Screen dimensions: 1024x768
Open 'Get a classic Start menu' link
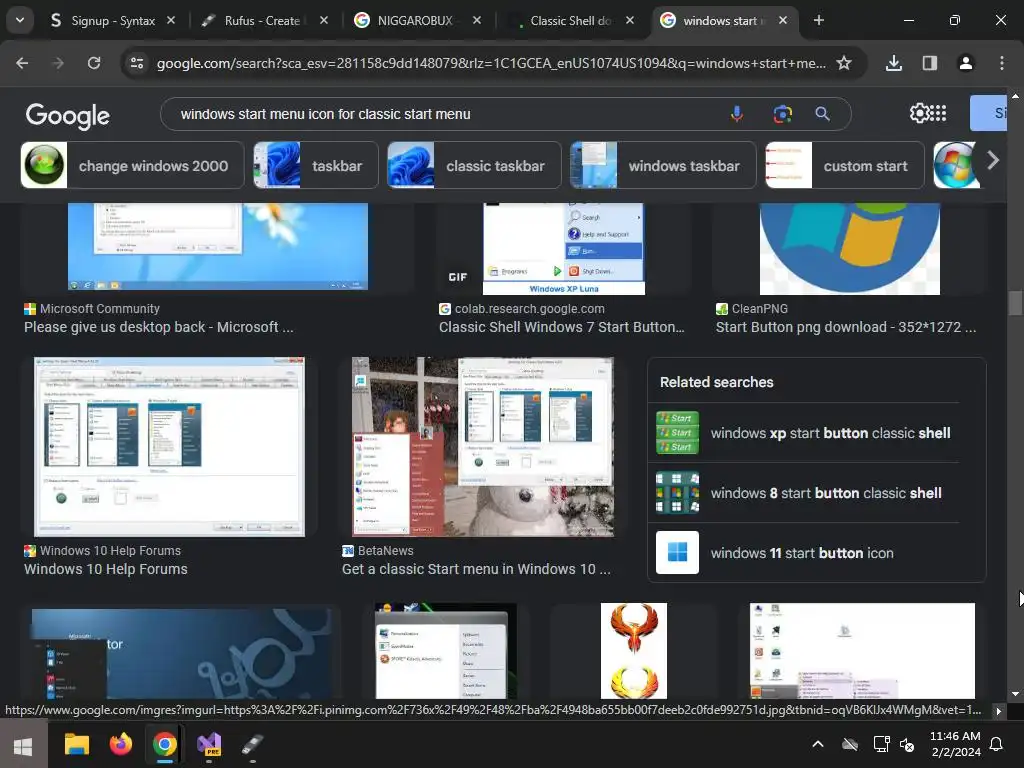tap(476, 569)
